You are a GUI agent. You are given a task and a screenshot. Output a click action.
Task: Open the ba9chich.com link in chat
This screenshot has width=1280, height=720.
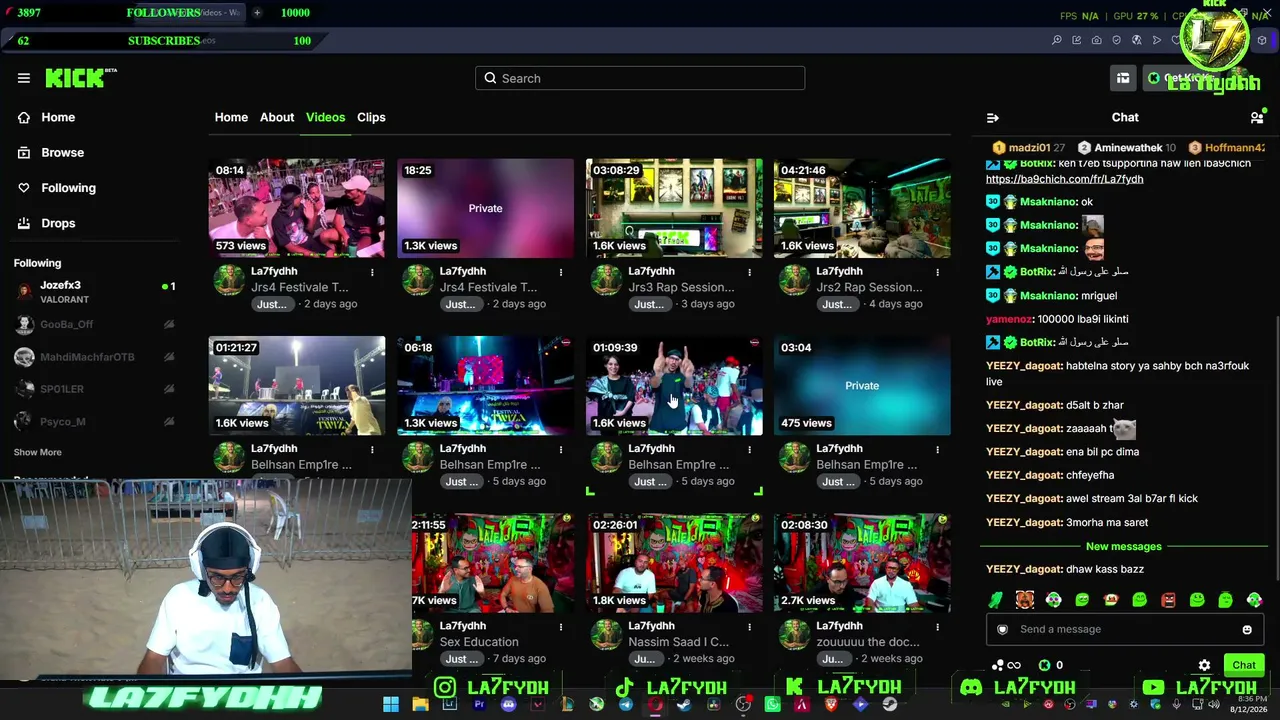[1064, 179]
